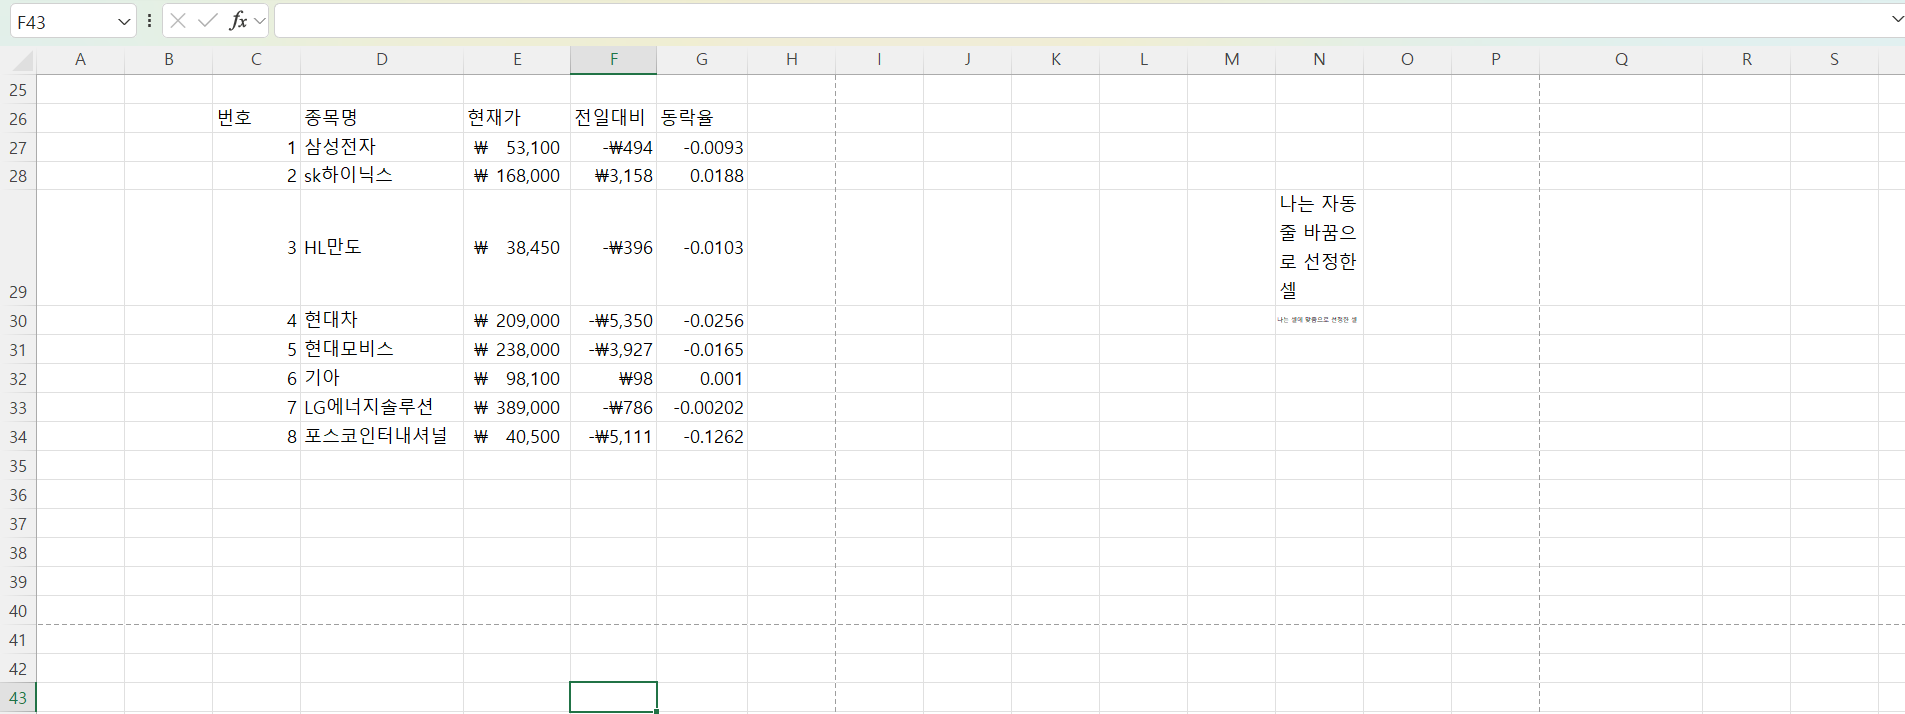Image resolution: width=1905 pixels, height=714 pixels.
Task: Select column D header
Action: [x=382, y=59]
